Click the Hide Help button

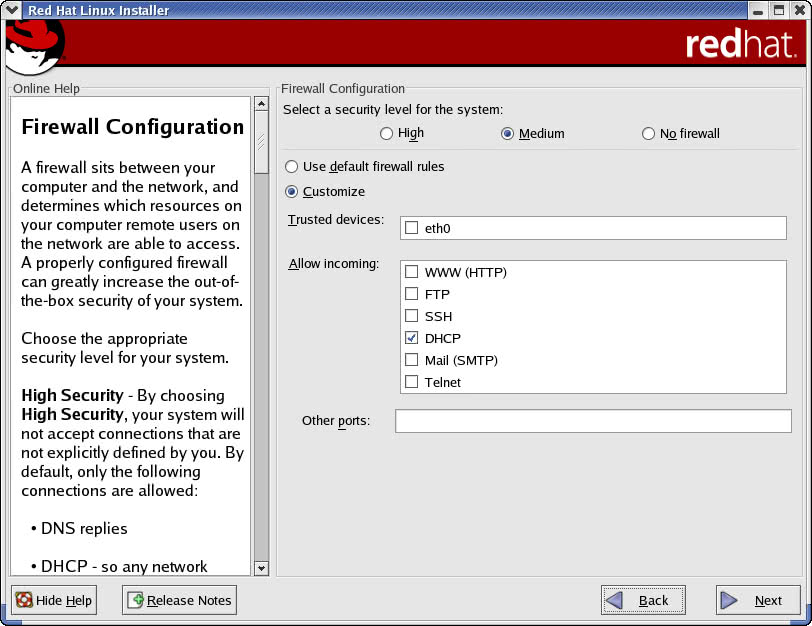[54, 600]
